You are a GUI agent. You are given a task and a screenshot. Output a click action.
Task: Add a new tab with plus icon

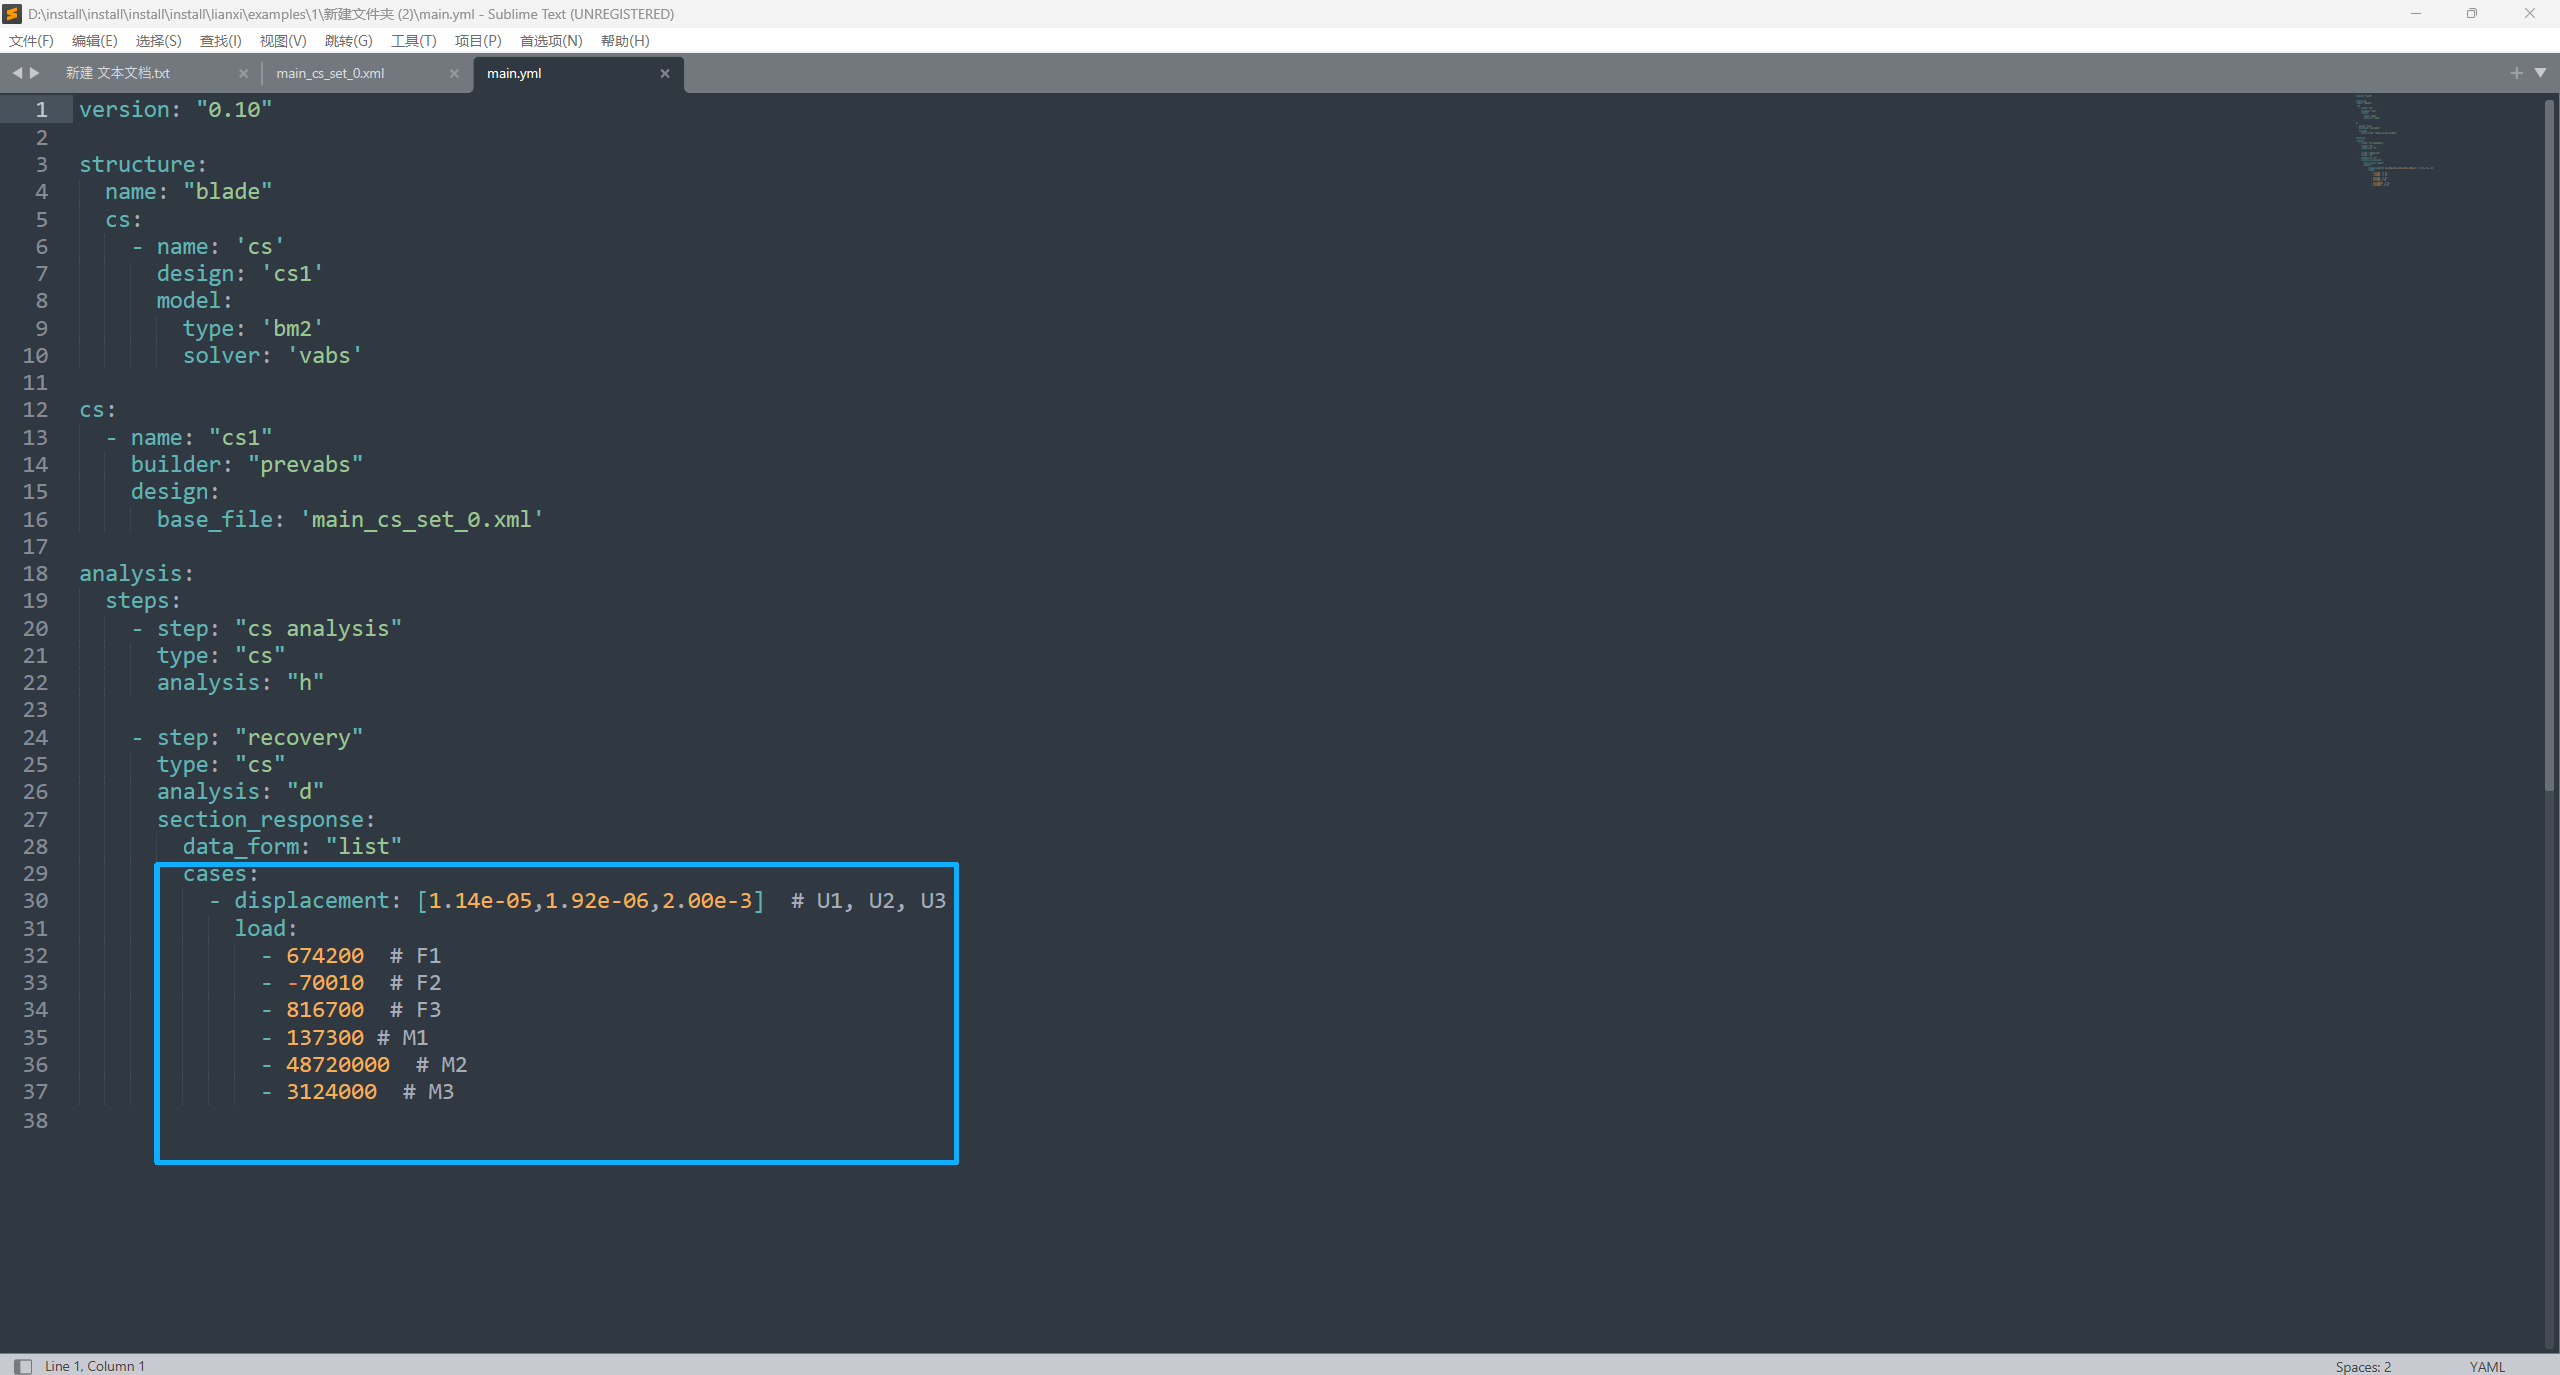(x=2516, y=73)
